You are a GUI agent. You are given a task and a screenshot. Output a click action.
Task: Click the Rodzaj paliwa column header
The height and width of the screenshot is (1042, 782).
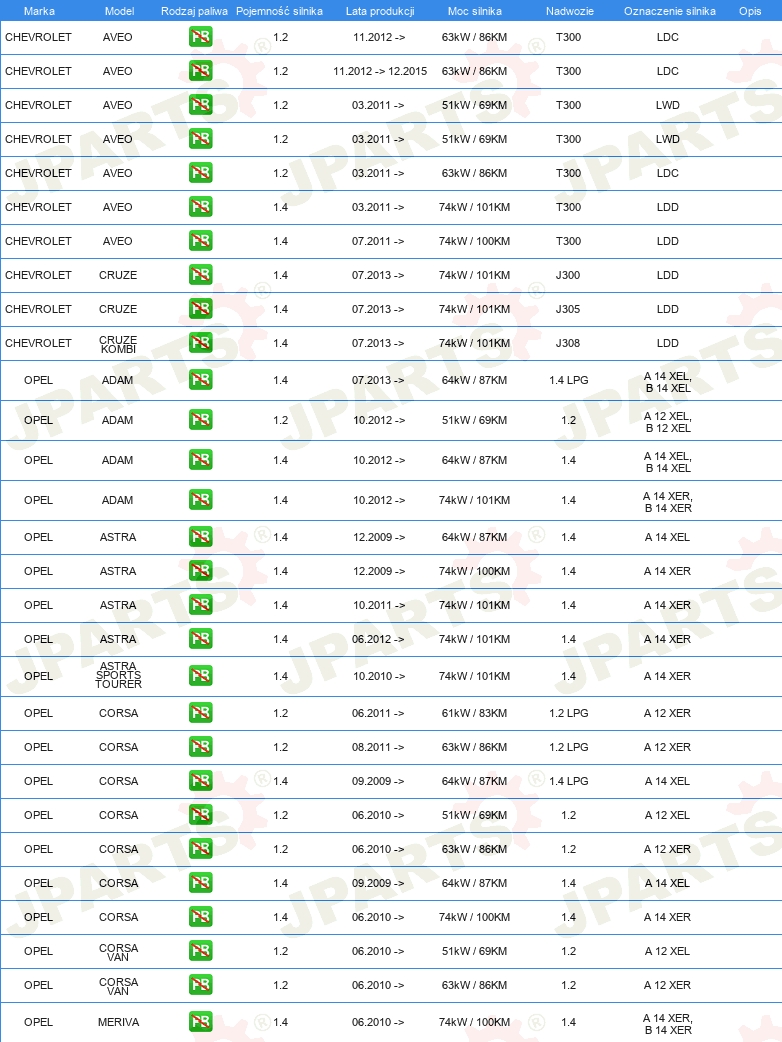click(194, 11)
